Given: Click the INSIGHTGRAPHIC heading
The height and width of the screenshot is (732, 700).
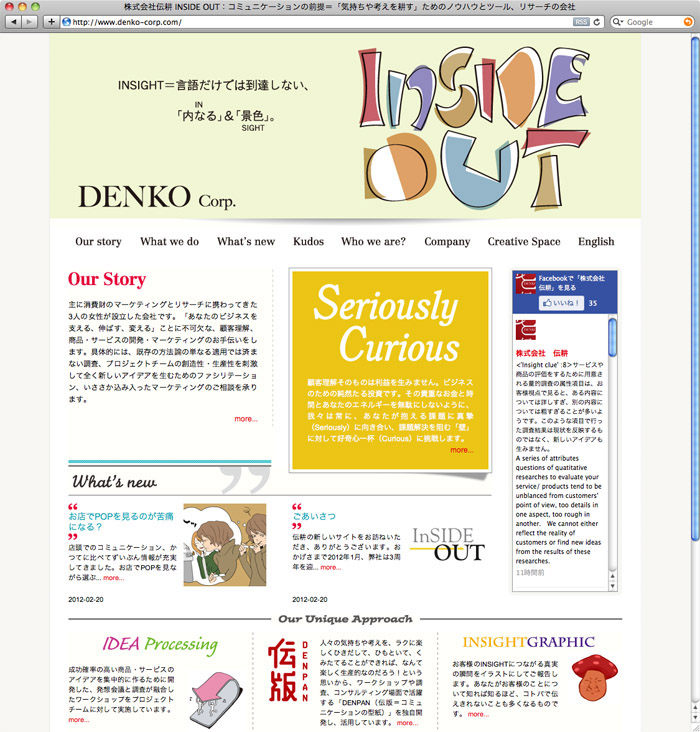Looking at the screenshot, I should [528, 642].
